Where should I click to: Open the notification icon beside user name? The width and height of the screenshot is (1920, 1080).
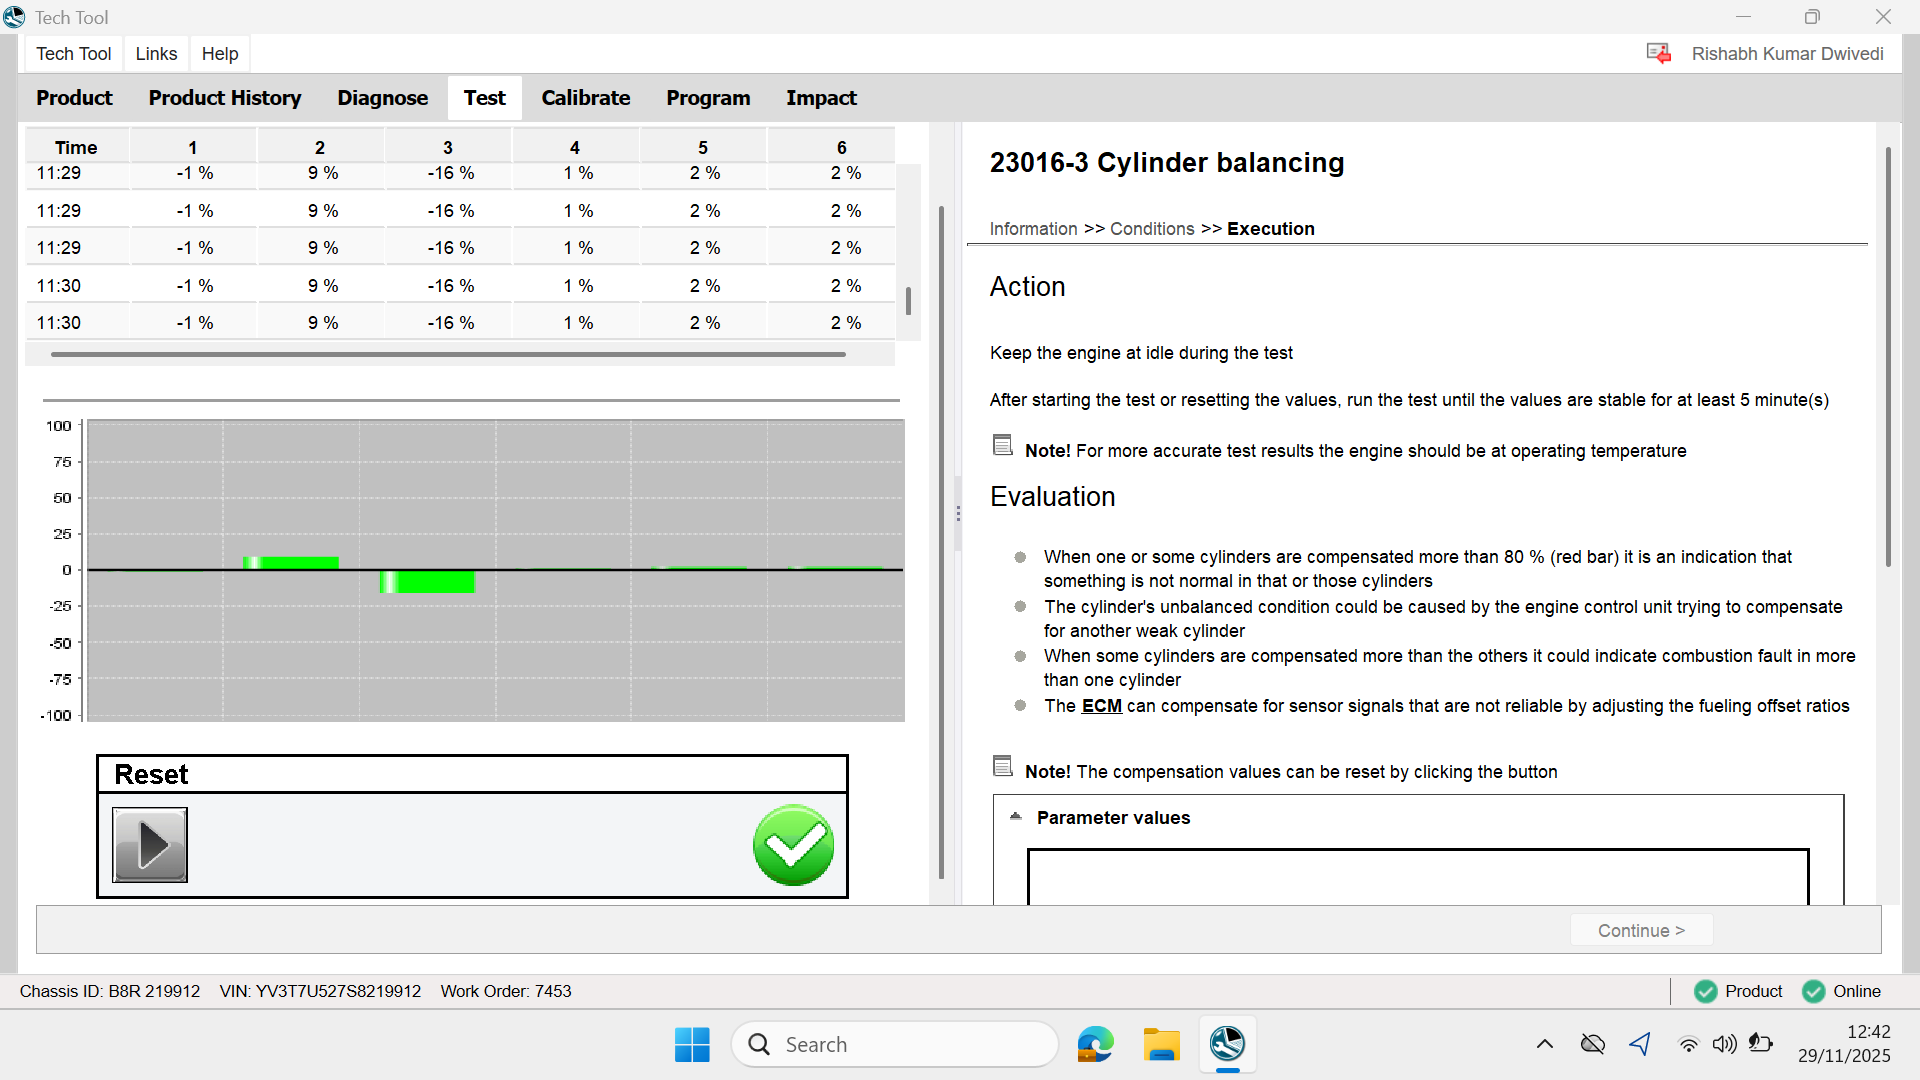tap(1658, 53)
